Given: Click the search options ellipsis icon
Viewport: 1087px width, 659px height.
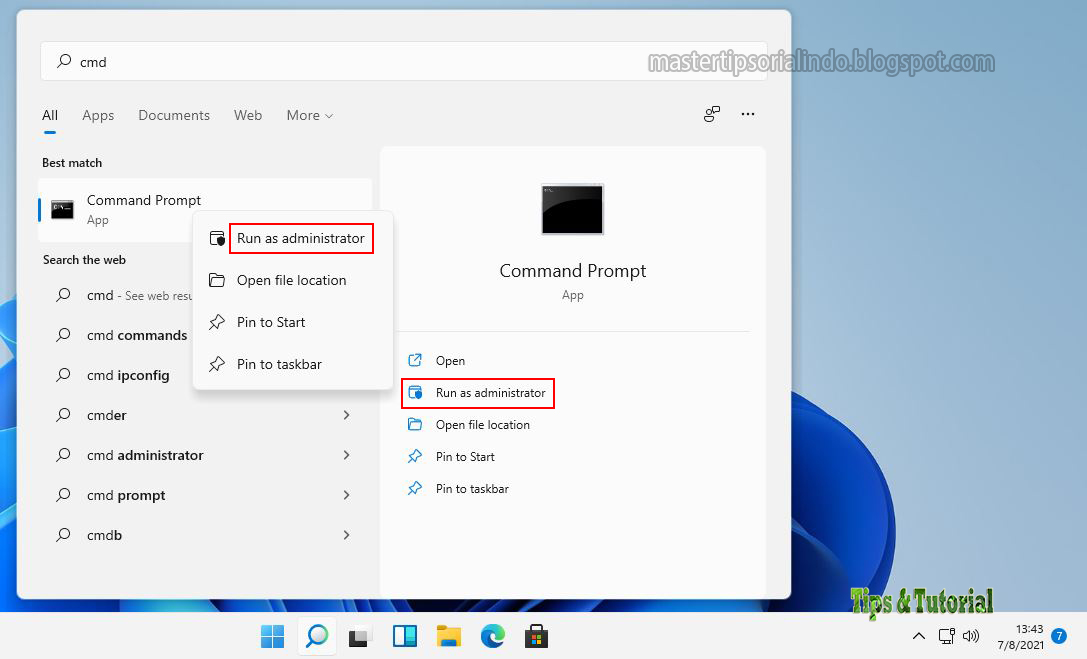Looking at the screenshot, I should [x=748, y=114].
